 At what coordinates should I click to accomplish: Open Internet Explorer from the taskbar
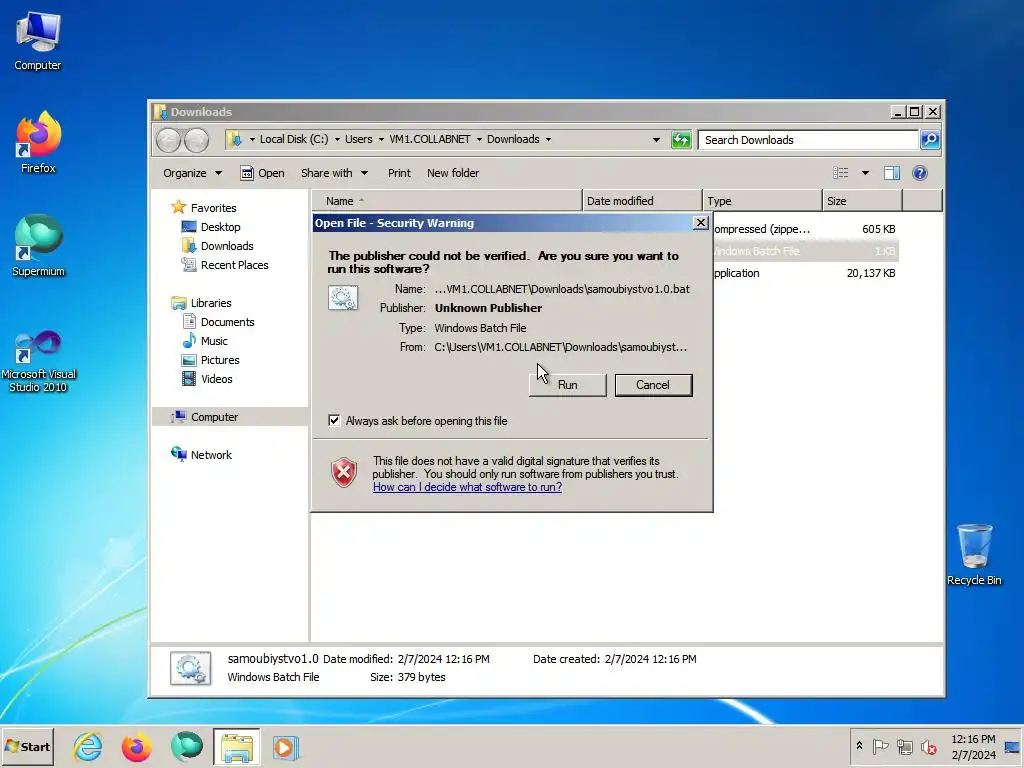pos(88,746)
